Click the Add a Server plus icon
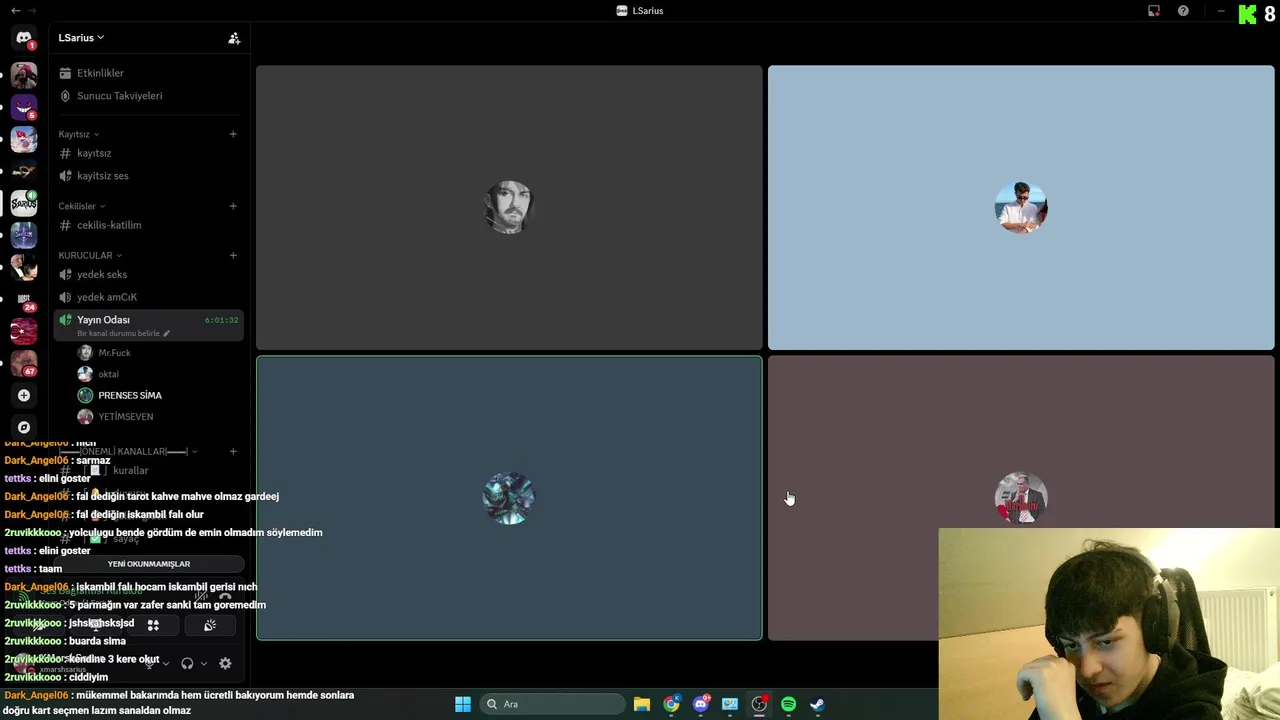 click(x=24, y=395)
